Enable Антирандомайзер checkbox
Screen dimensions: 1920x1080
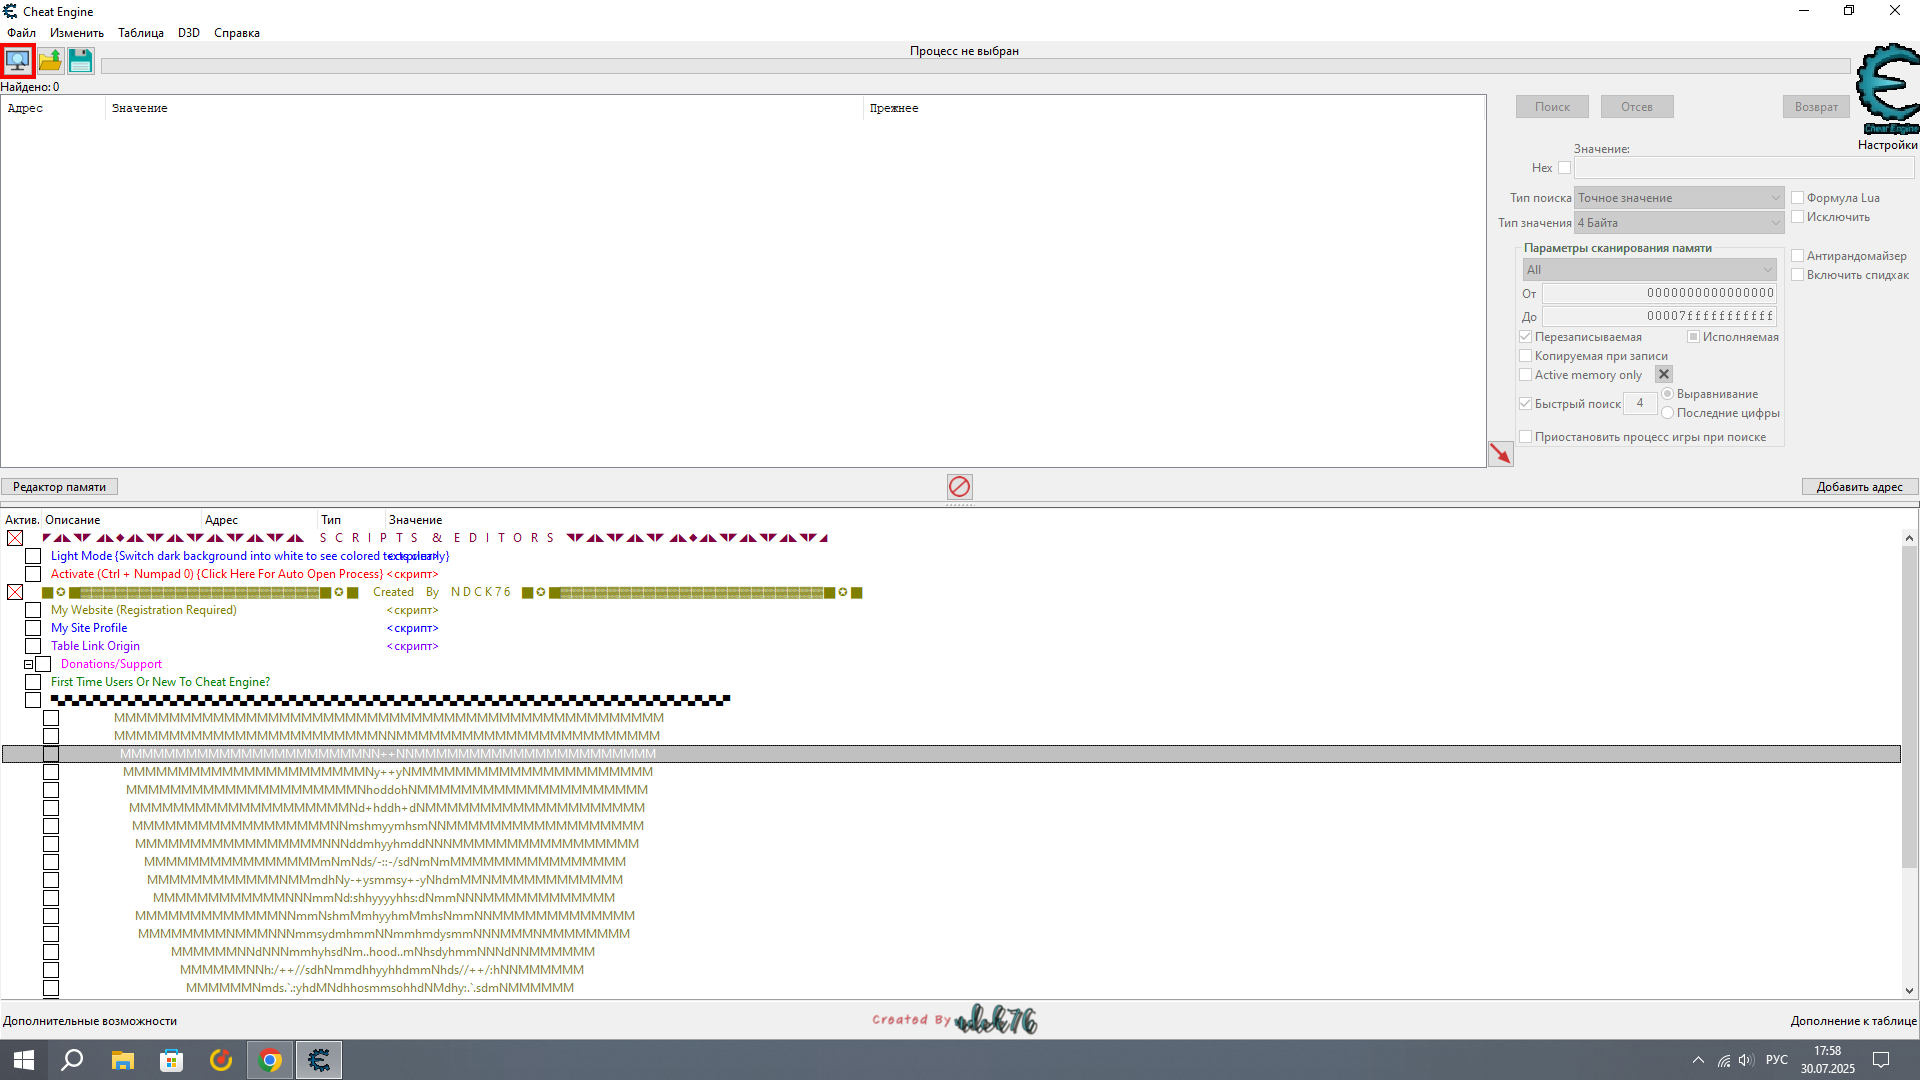tap(1797, 256)
